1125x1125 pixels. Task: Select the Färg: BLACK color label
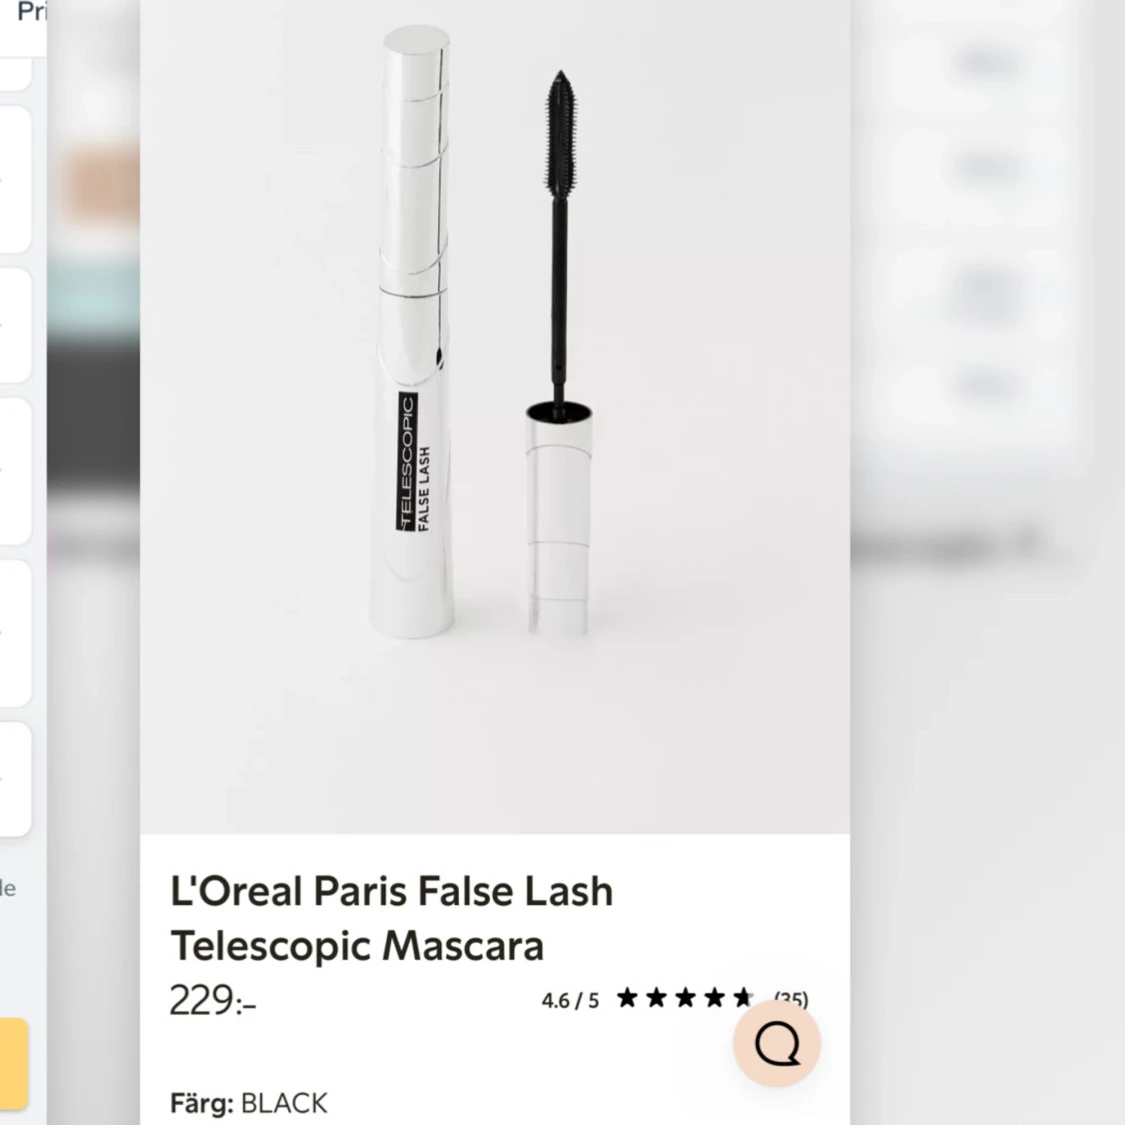pos(249,1103)
